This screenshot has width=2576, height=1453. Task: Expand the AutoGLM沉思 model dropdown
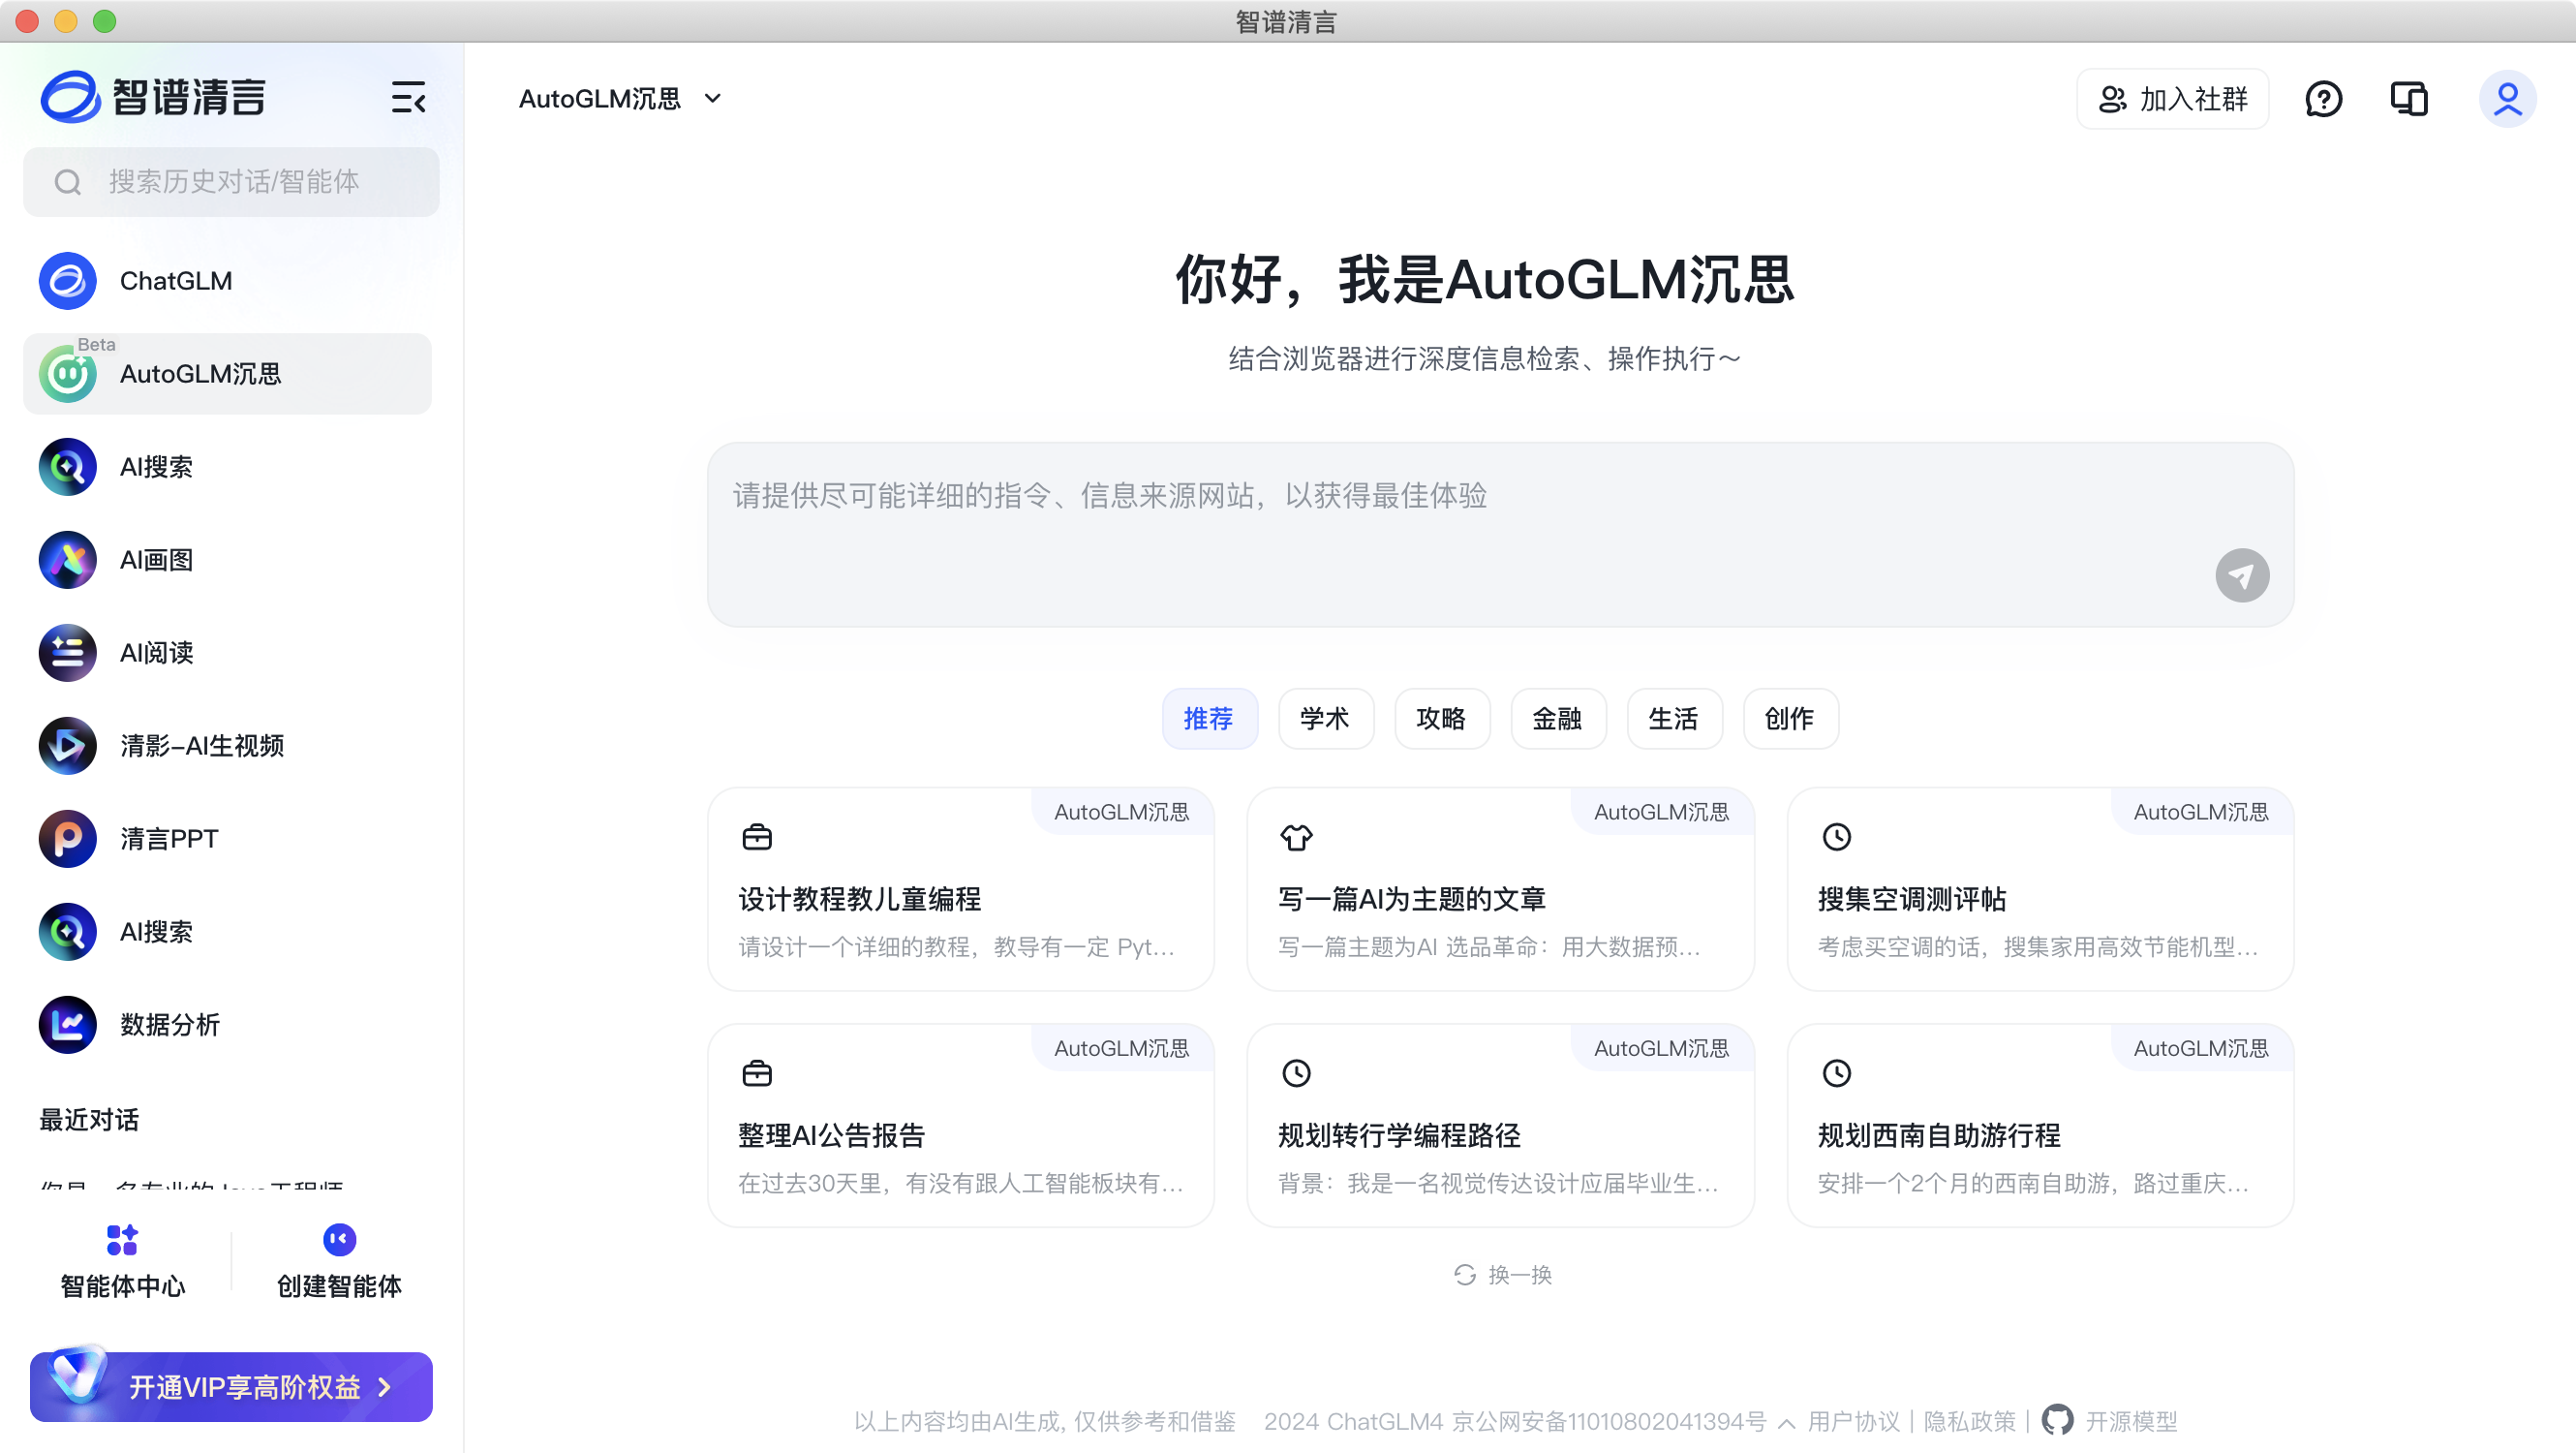point(712,99)
